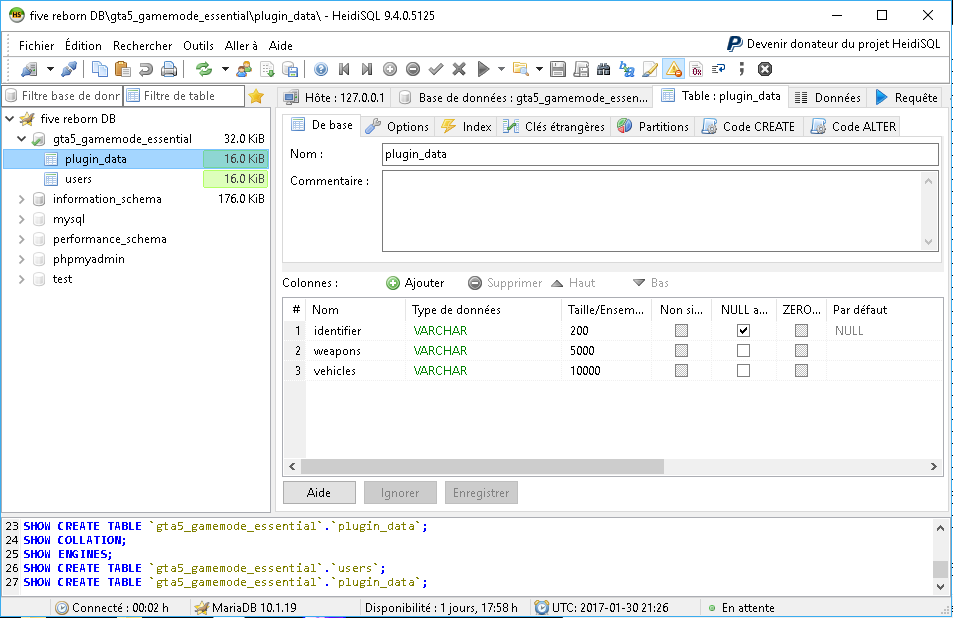Click the Delete row minus icon
Viewport: 953px width, 618px height.
[x=413, y=69]
